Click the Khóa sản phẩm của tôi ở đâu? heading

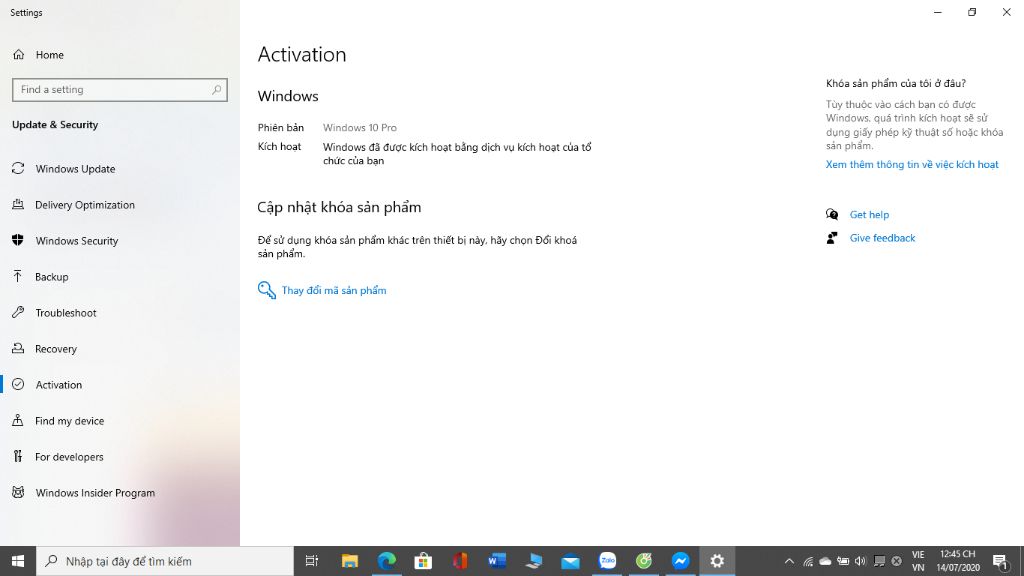pos(895,83)
